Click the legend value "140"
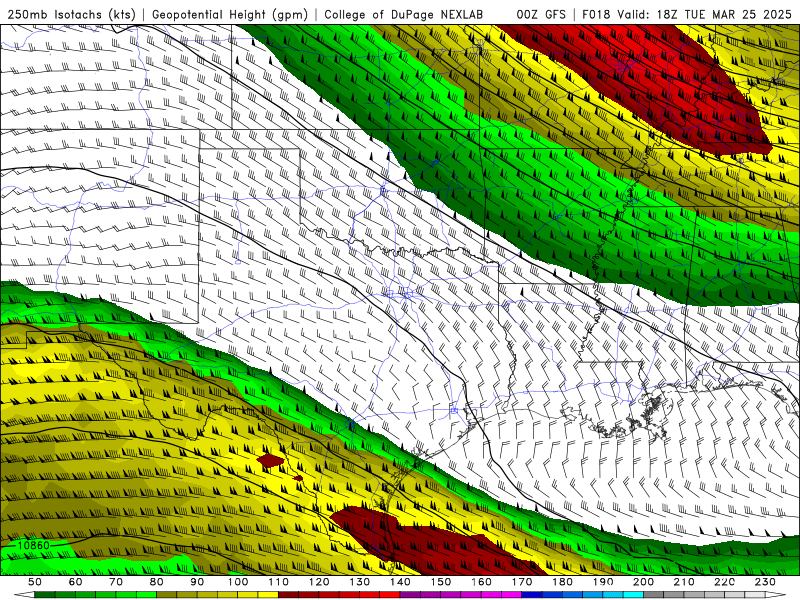800x600 pixels. pyautogui.click(x=400, y=582)
